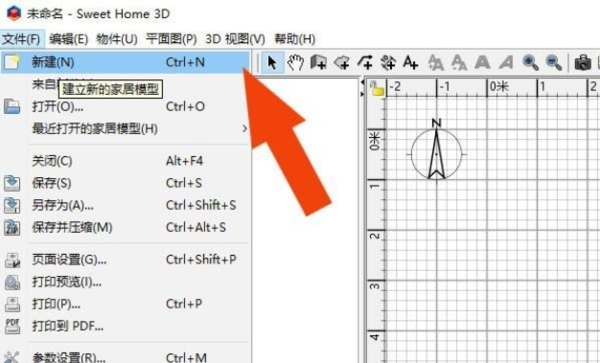Toggle italic text style icon
Viewport: 600px width, 363px height.
click(x=505, y=62)
